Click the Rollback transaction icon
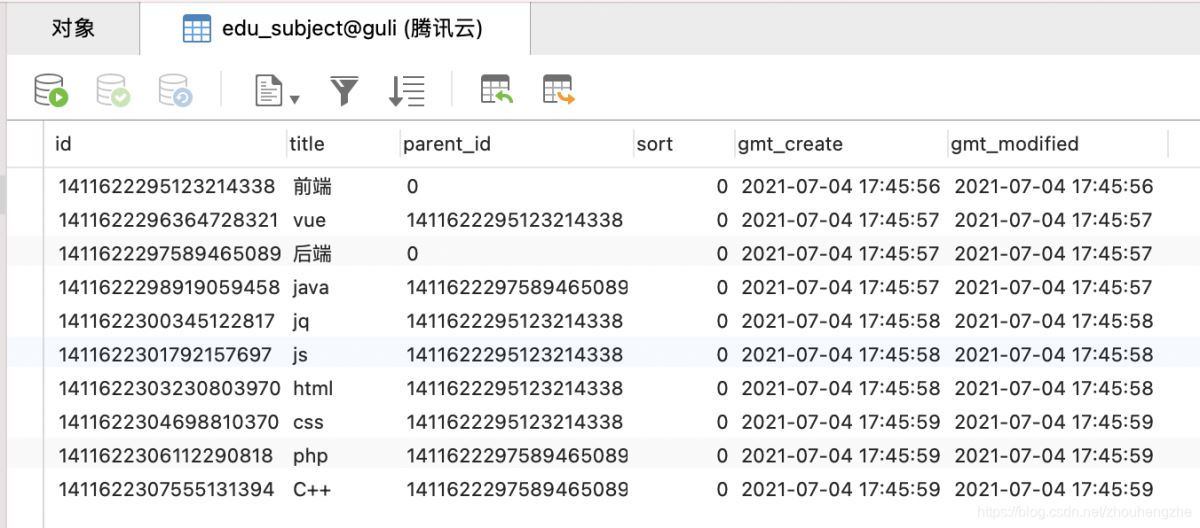This screenshot has height=528, width=1200. point(175,90)
